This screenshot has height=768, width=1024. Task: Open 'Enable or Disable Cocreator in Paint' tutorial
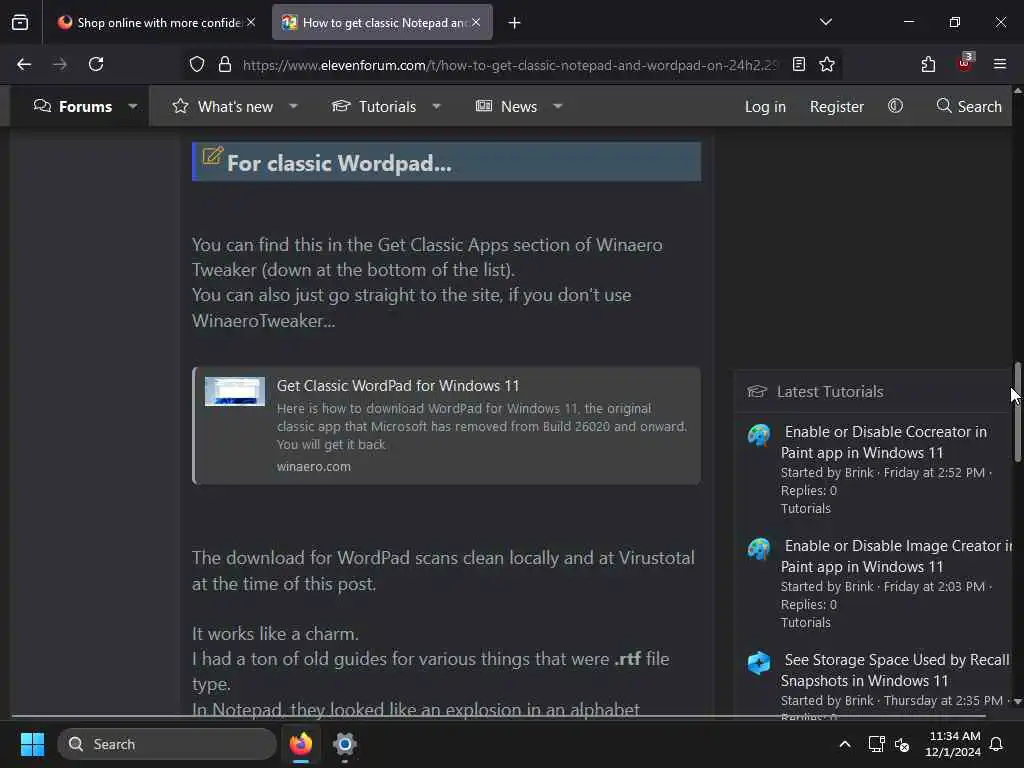pyautogui.click(x=883, y=442)
